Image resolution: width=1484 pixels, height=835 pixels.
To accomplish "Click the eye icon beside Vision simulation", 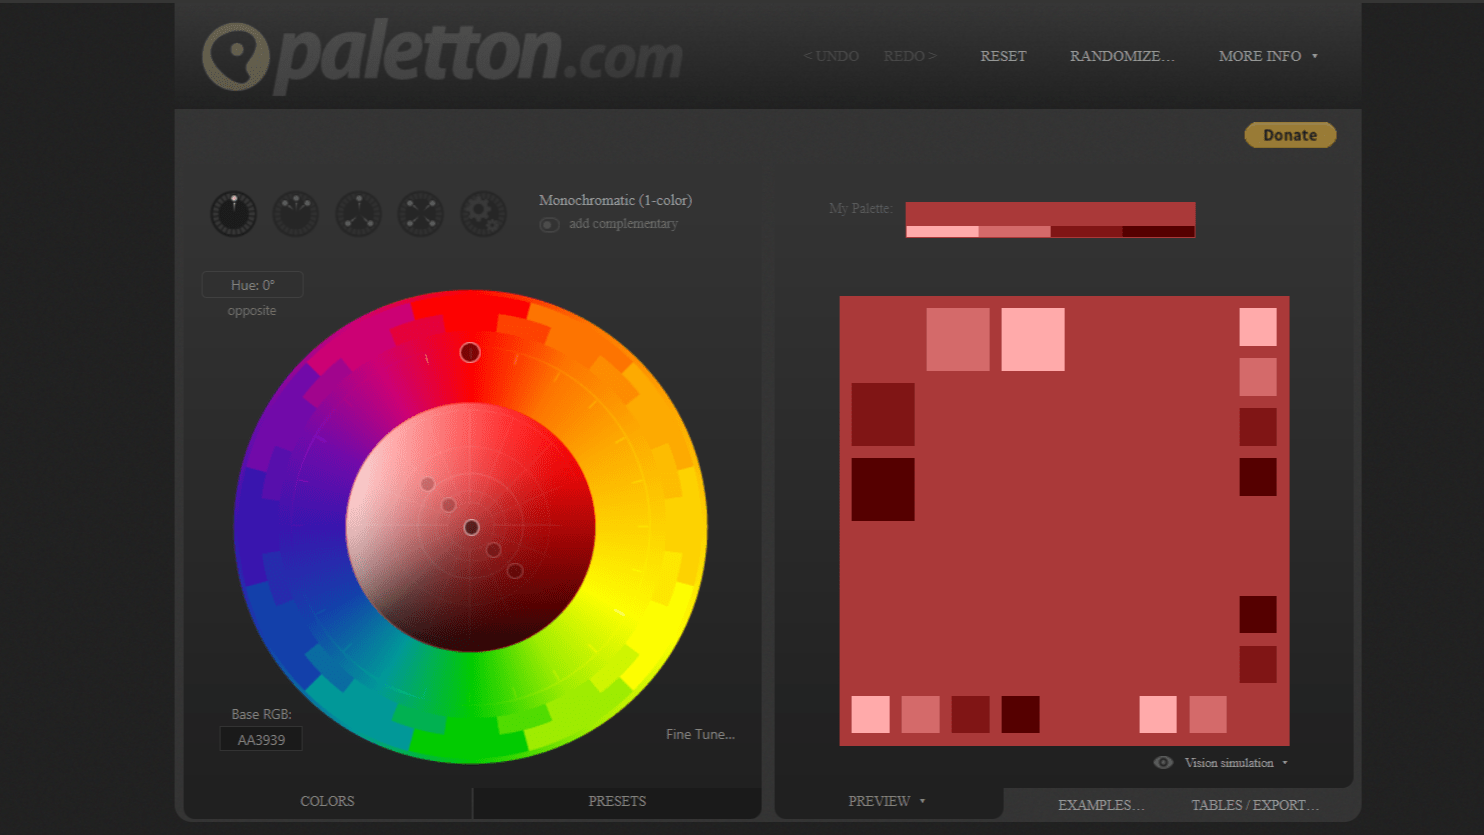I will (1163, 763).
